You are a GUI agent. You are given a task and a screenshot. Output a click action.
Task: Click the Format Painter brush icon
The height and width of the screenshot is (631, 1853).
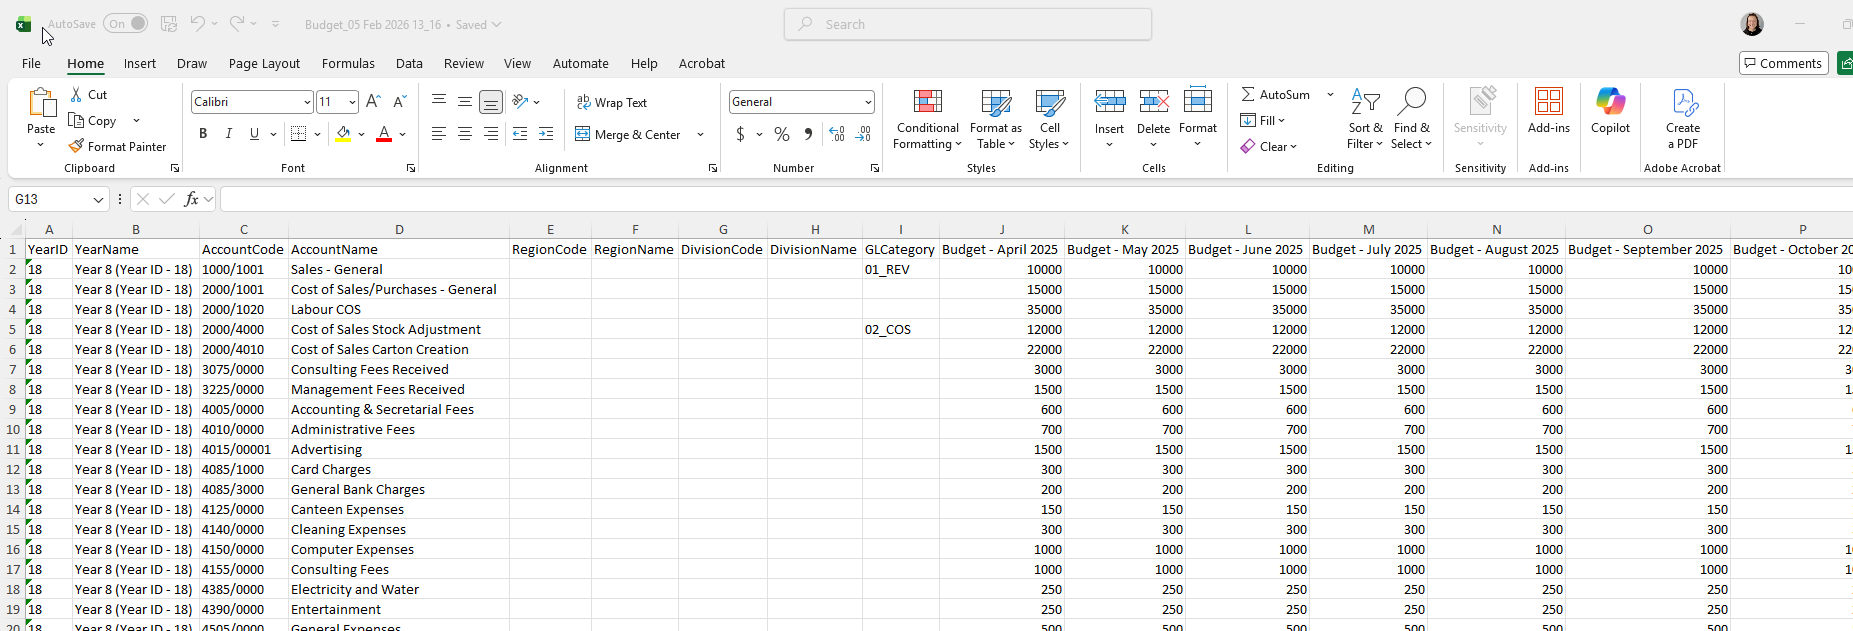click(x=76, y=146)
